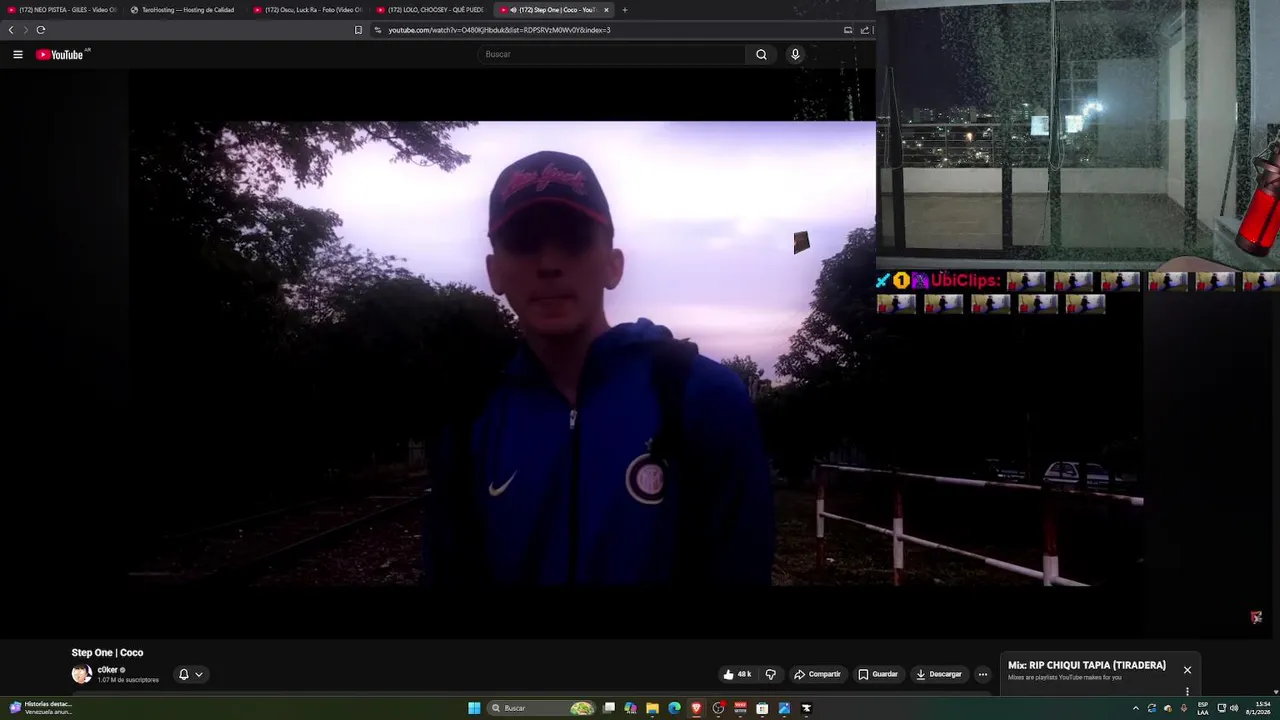Bookmark this page via bookmark icon
Viewport: 1280px width, 720px height.
coord(358,30)
